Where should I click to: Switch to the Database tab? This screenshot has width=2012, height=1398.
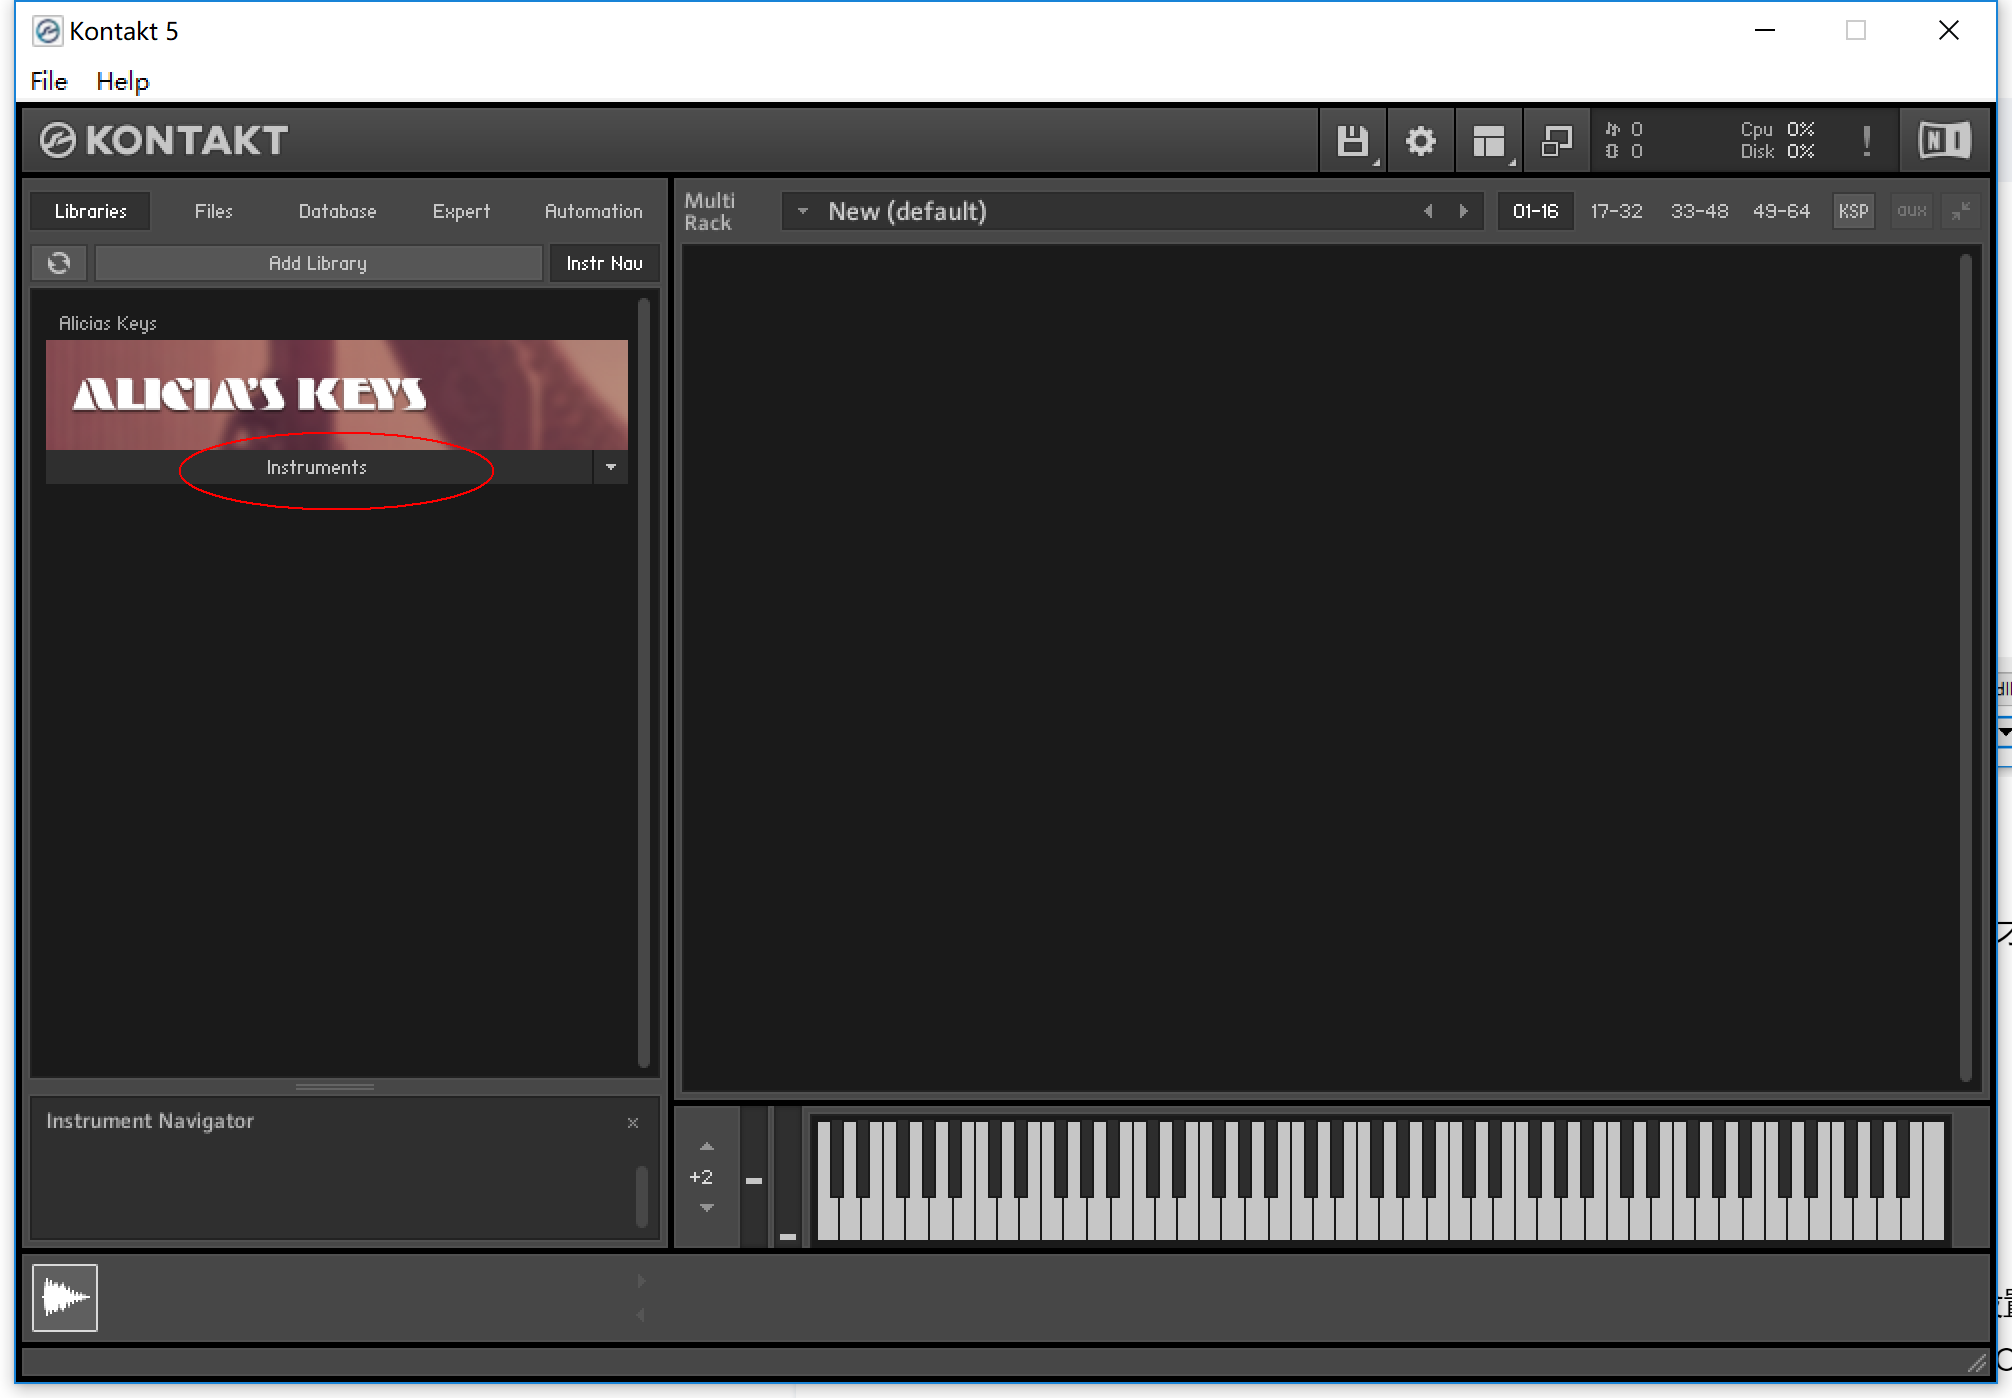click(x=337, y=211)
